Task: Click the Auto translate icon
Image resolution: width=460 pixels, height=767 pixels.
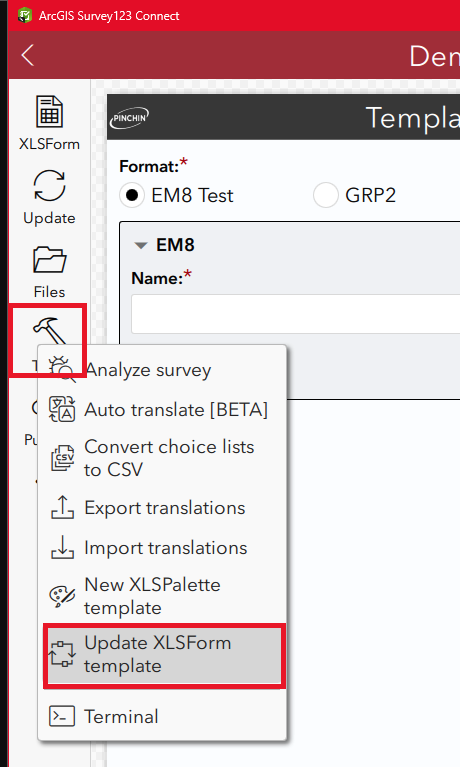Action: coord(62,409)
